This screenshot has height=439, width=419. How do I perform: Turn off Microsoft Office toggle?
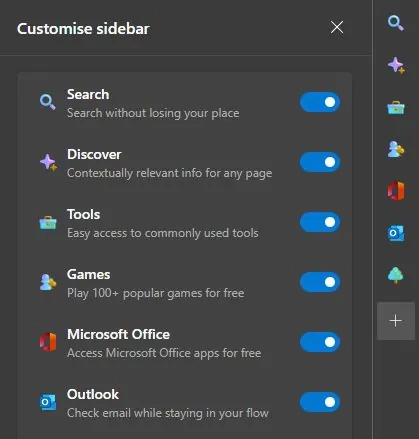click(320, 342)
